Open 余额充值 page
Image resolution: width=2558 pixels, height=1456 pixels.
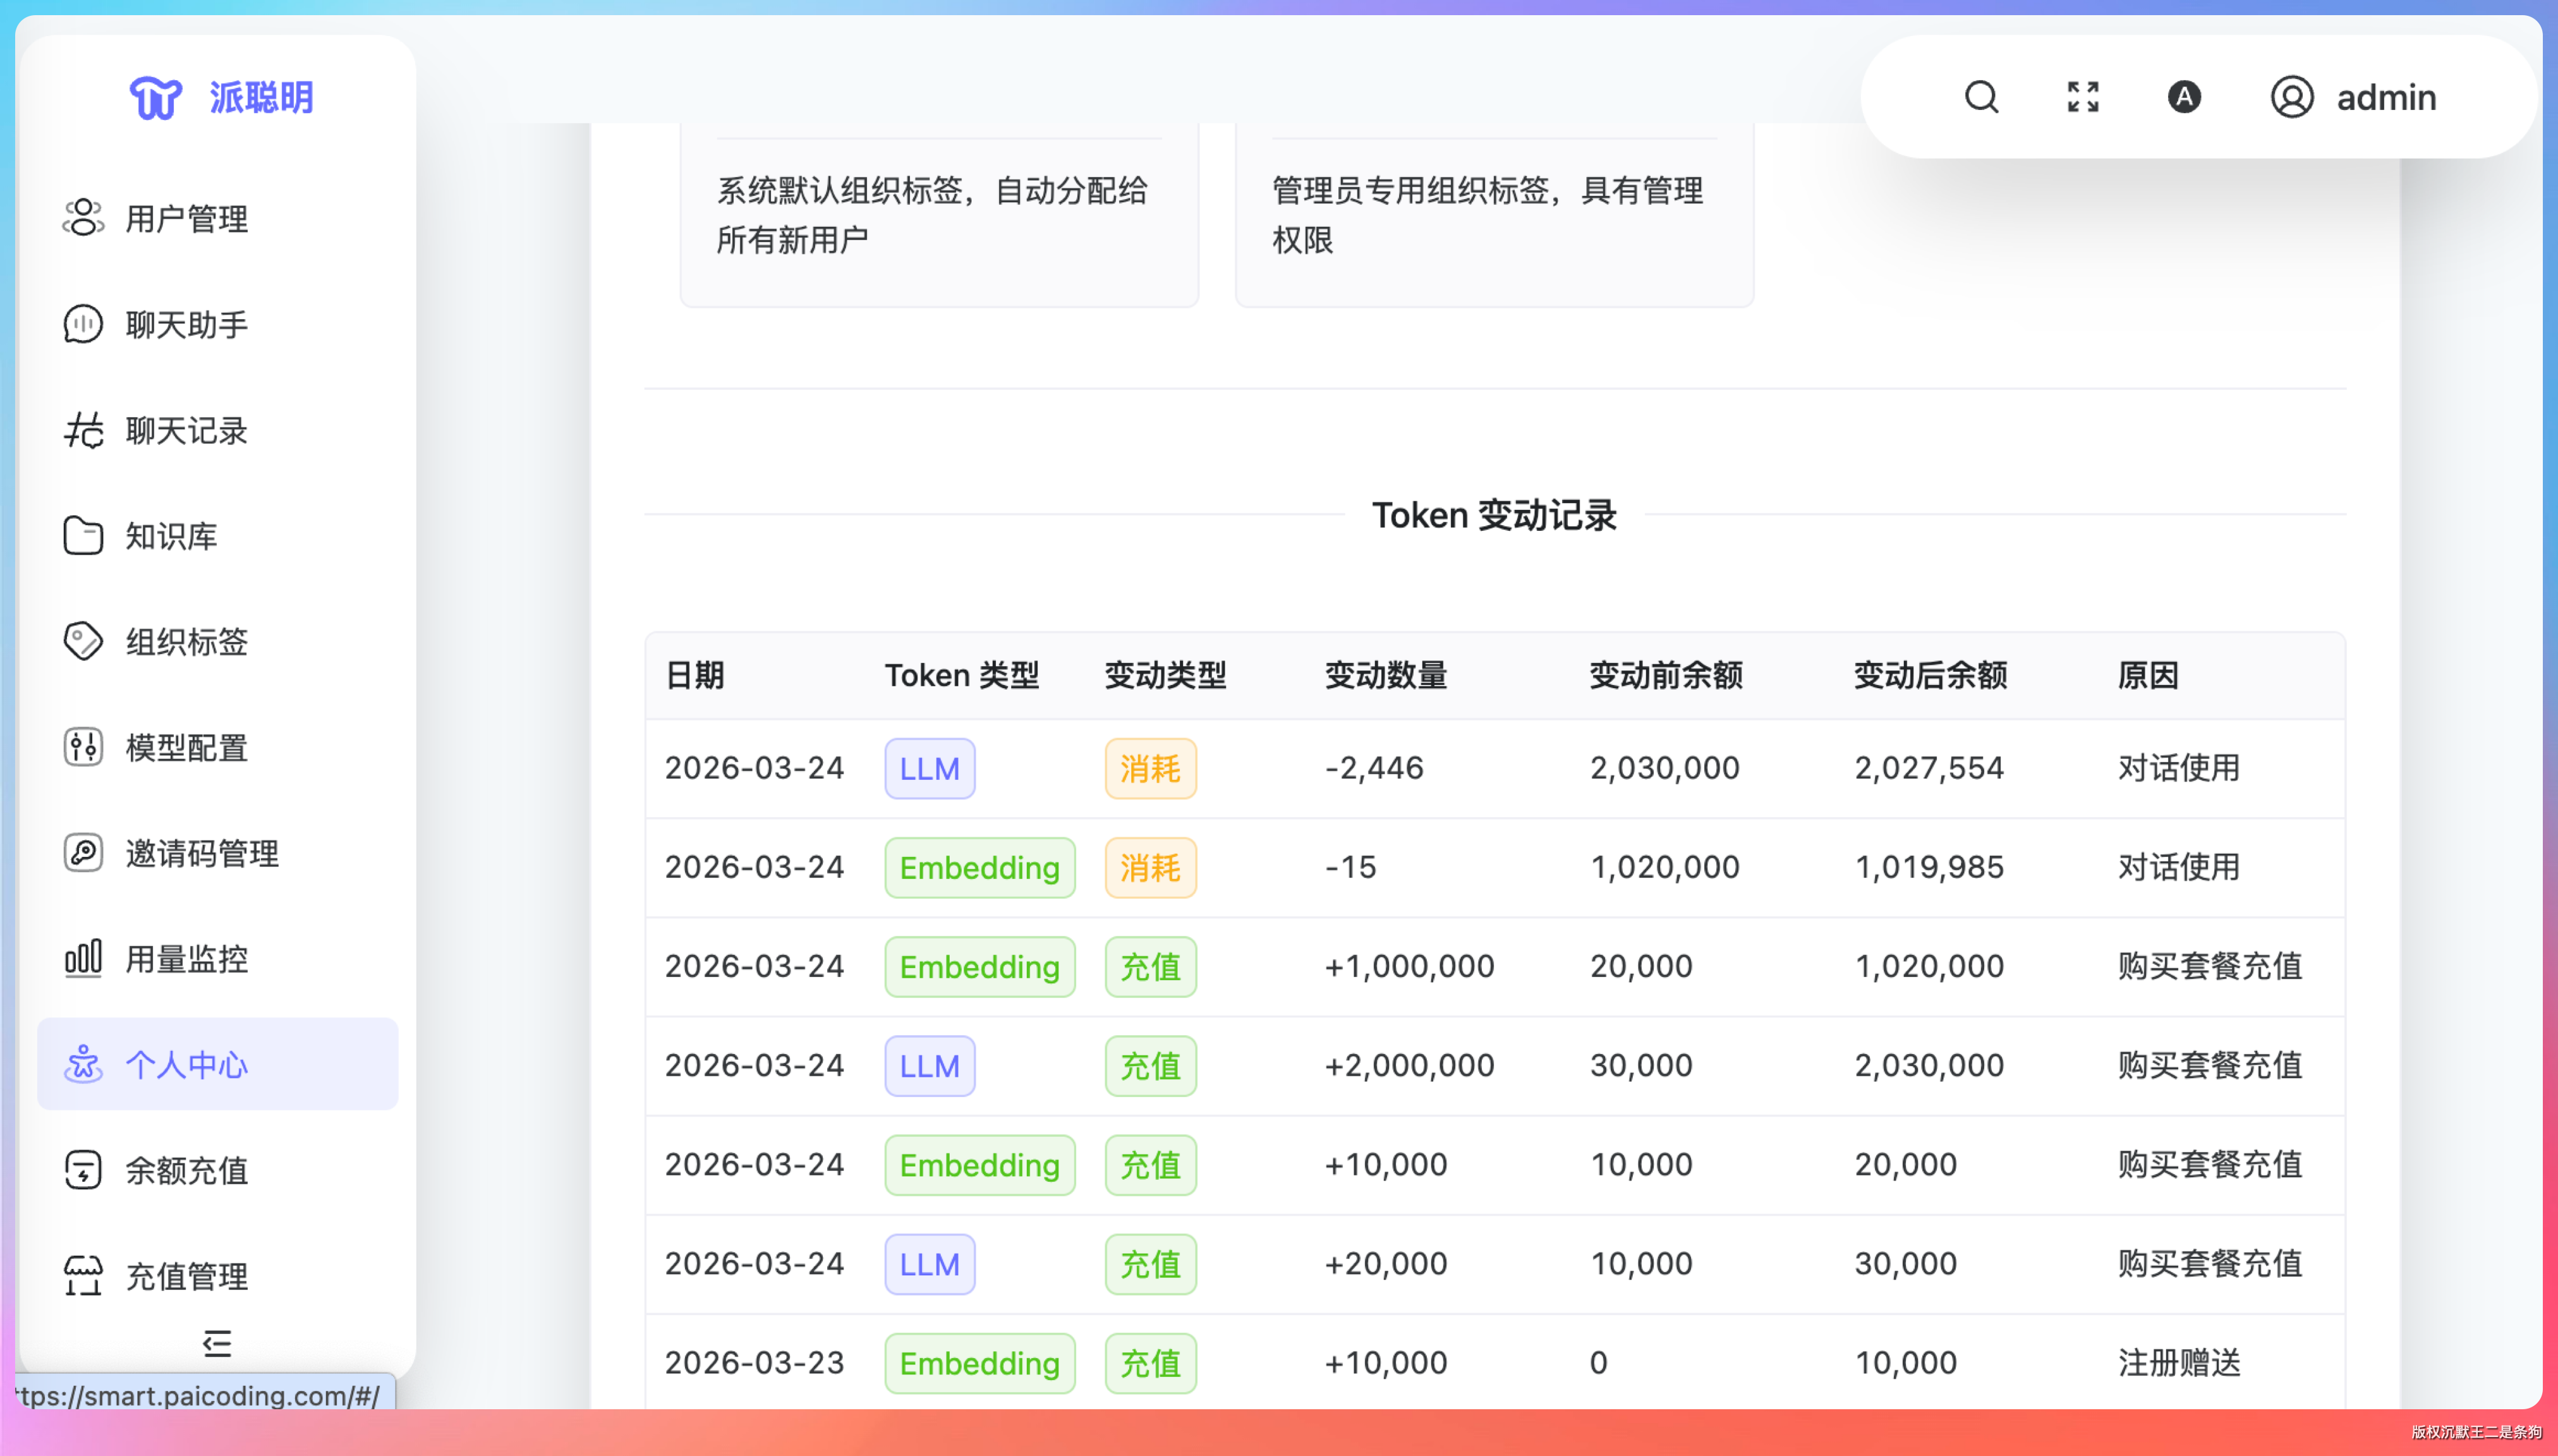(x=186, y=1170)
